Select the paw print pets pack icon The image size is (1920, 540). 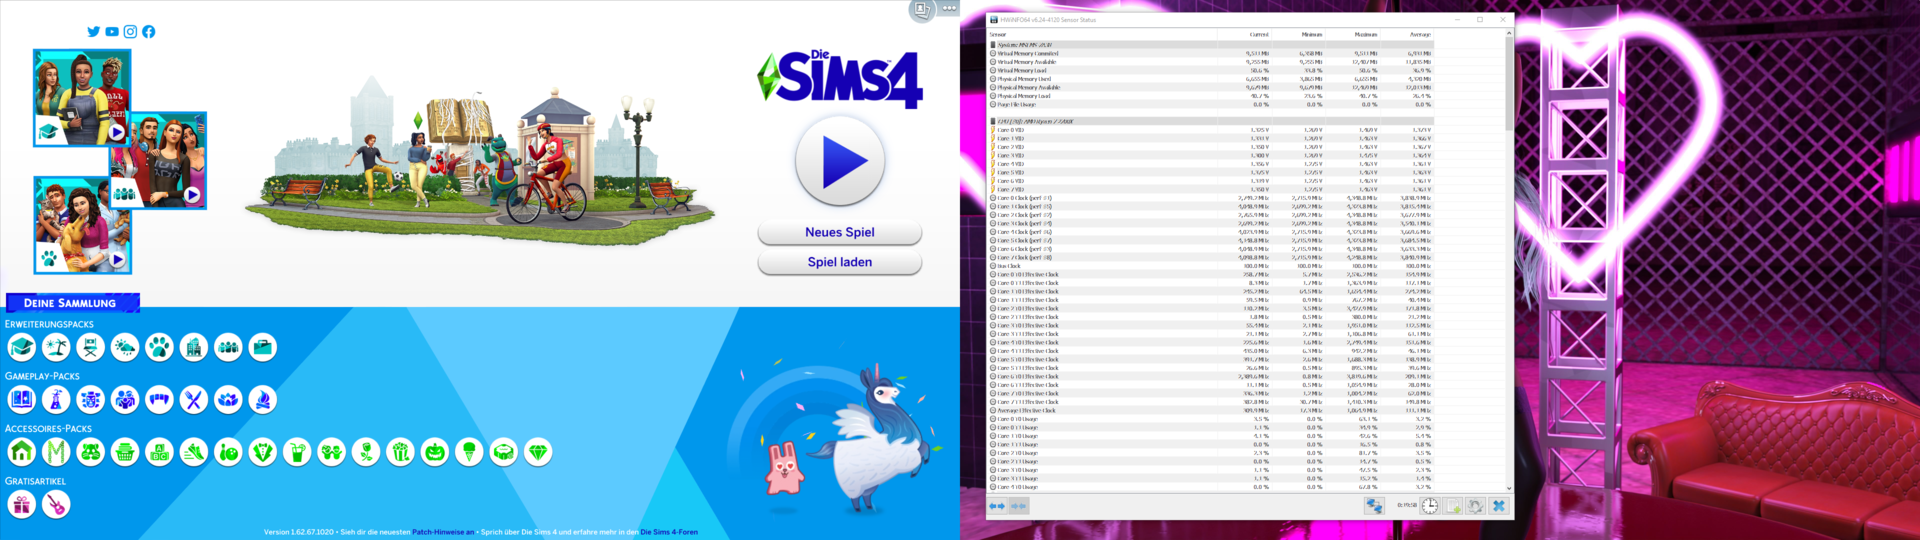click(x=159, y=347)
